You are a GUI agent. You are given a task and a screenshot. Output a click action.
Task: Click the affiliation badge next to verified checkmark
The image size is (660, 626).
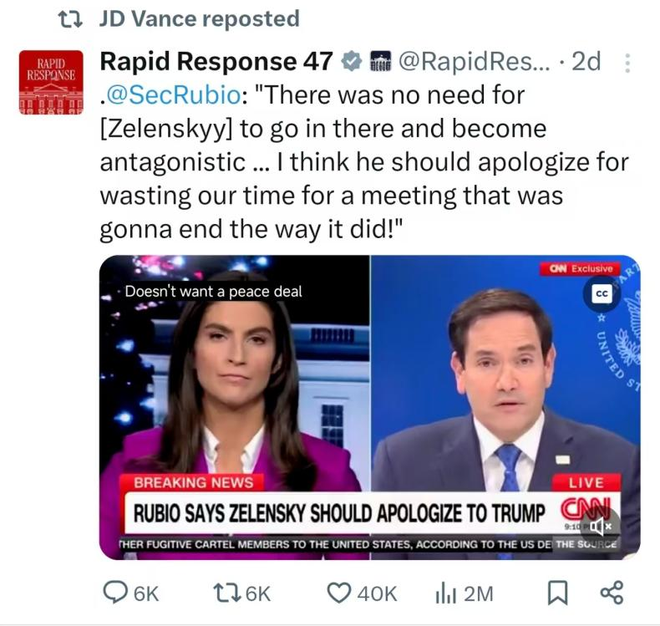380,62
